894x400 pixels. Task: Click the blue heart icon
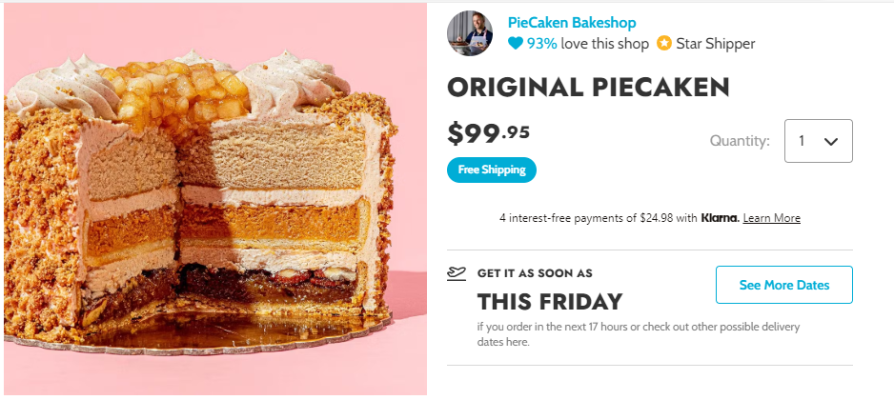[x=515, y=43]
